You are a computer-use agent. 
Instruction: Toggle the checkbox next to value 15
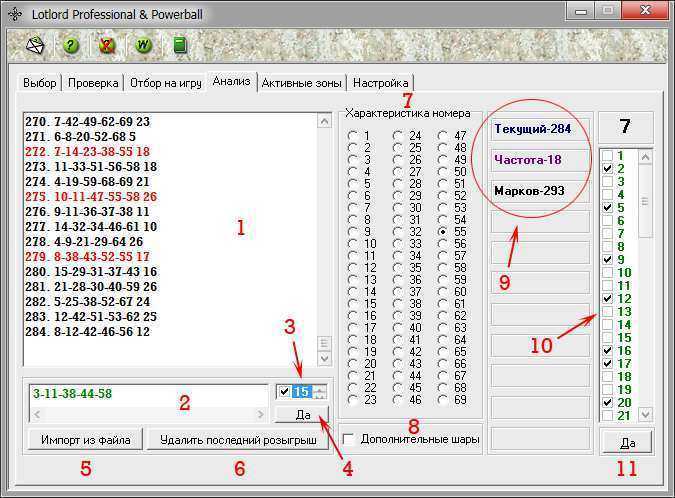284,392
